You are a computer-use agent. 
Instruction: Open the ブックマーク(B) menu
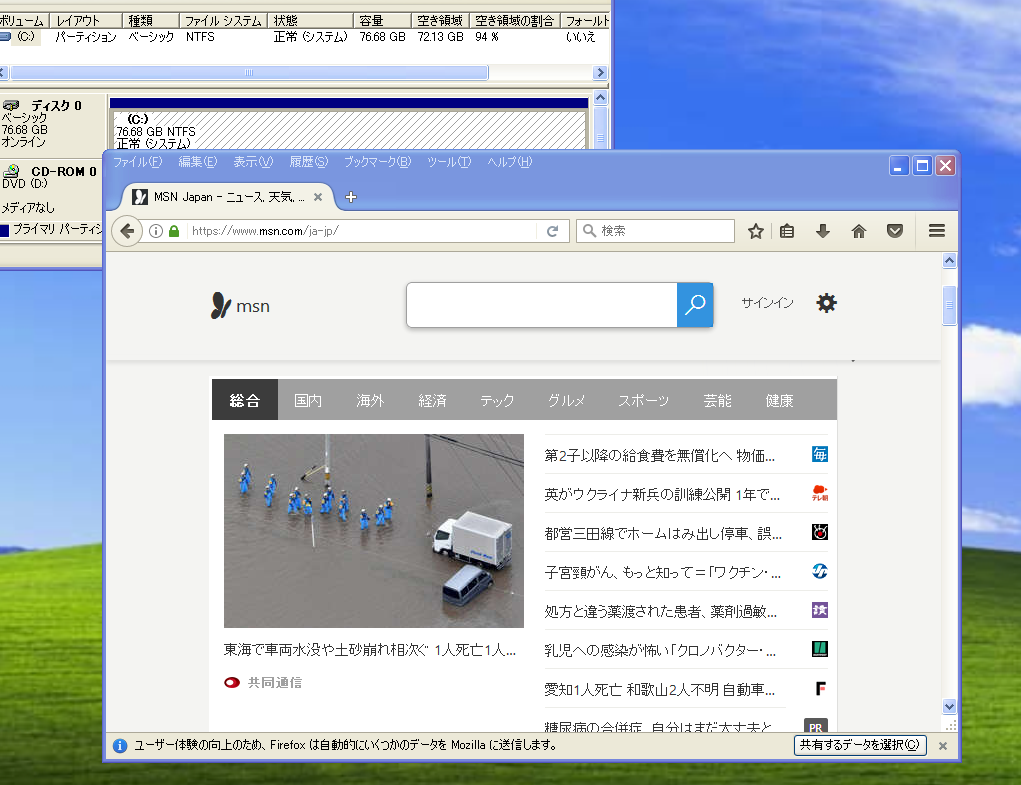(x=378, y=161)
